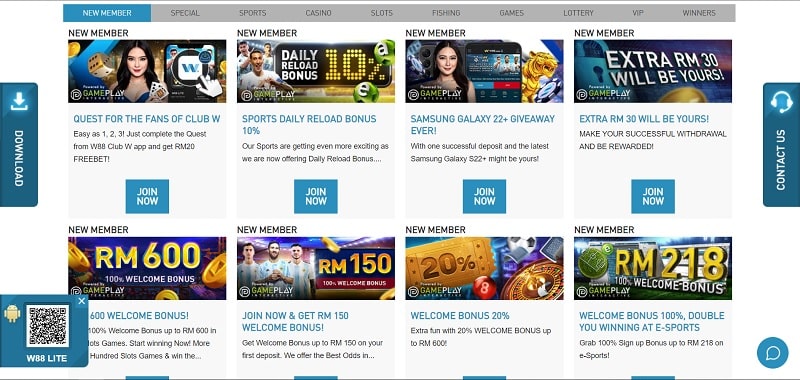Open the Sports promotions tab
The image size is (800, 380).
(x=253, y=13)
